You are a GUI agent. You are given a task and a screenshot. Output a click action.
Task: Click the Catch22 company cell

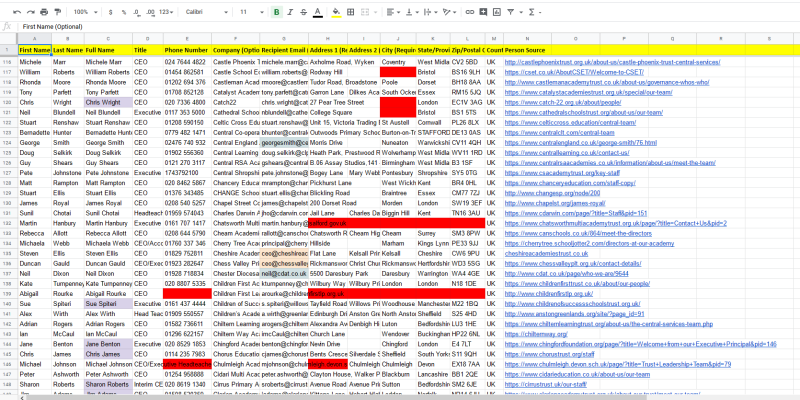tap(236, 102)
